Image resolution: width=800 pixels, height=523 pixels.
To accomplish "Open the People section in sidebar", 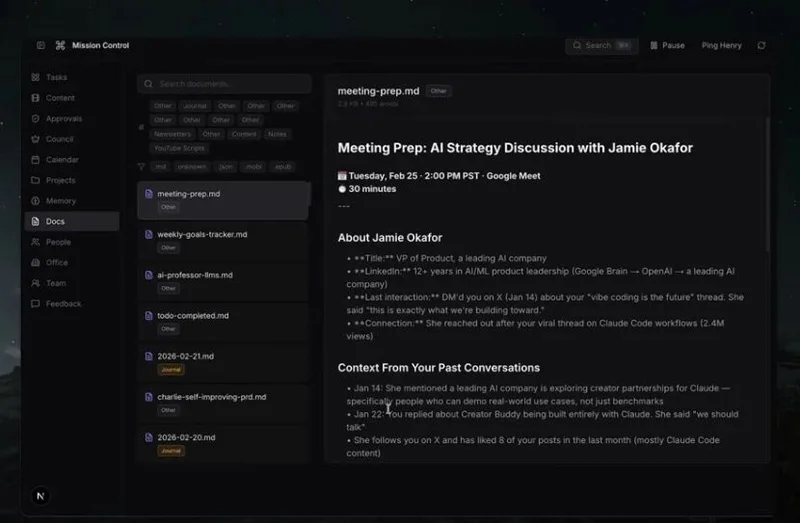I will pyautogui.click(x=58, y=242).
